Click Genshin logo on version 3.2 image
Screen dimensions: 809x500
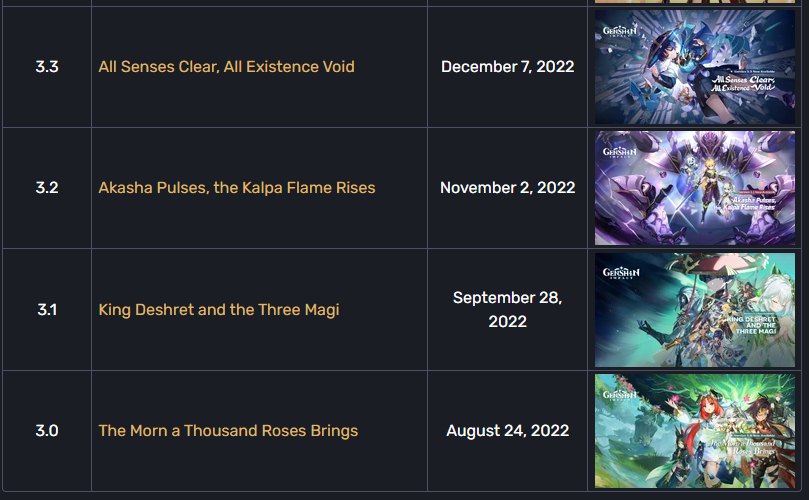620,152
